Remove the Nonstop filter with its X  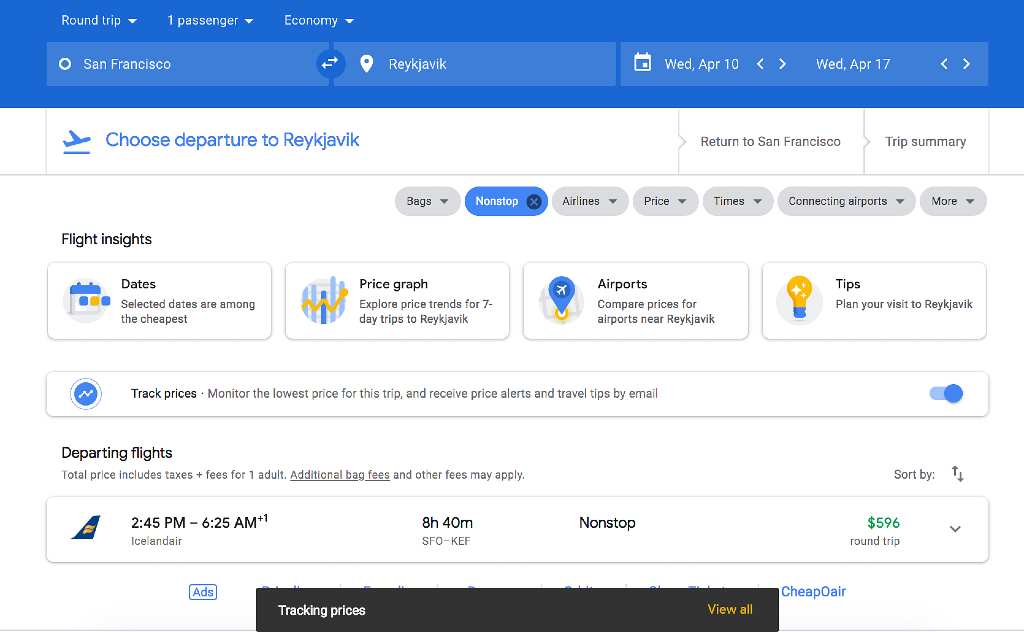click(534, 202)
